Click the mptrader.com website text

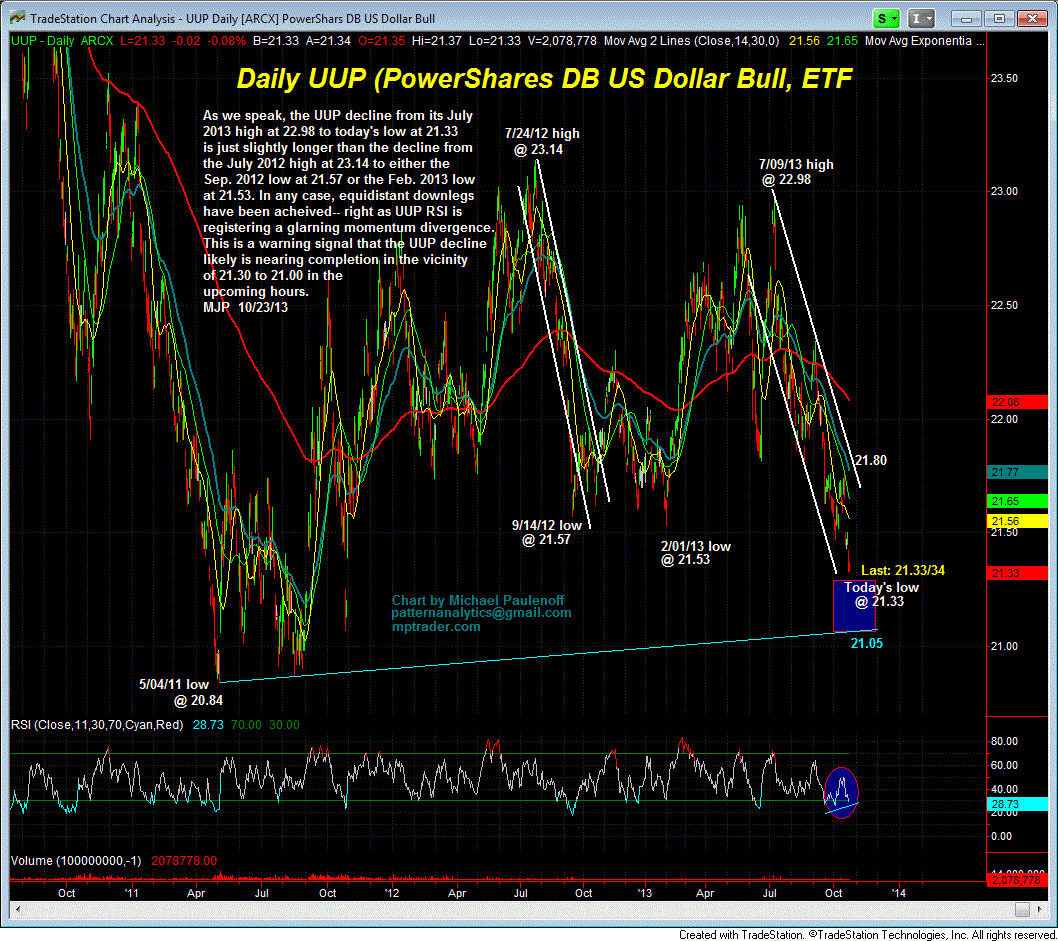[436, 627]
